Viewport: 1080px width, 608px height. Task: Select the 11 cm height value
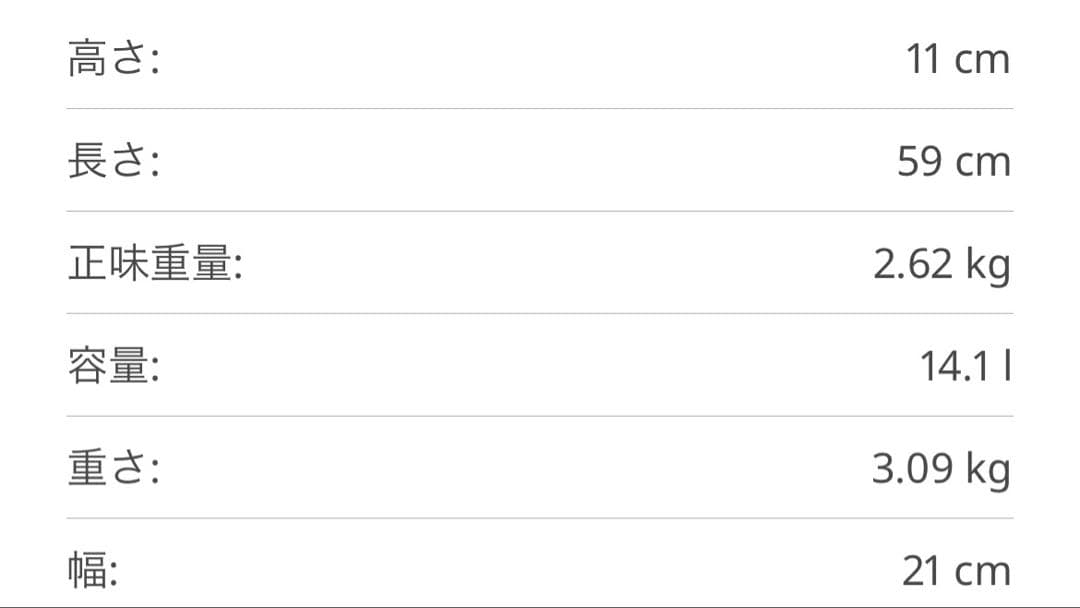pos(957,60)
